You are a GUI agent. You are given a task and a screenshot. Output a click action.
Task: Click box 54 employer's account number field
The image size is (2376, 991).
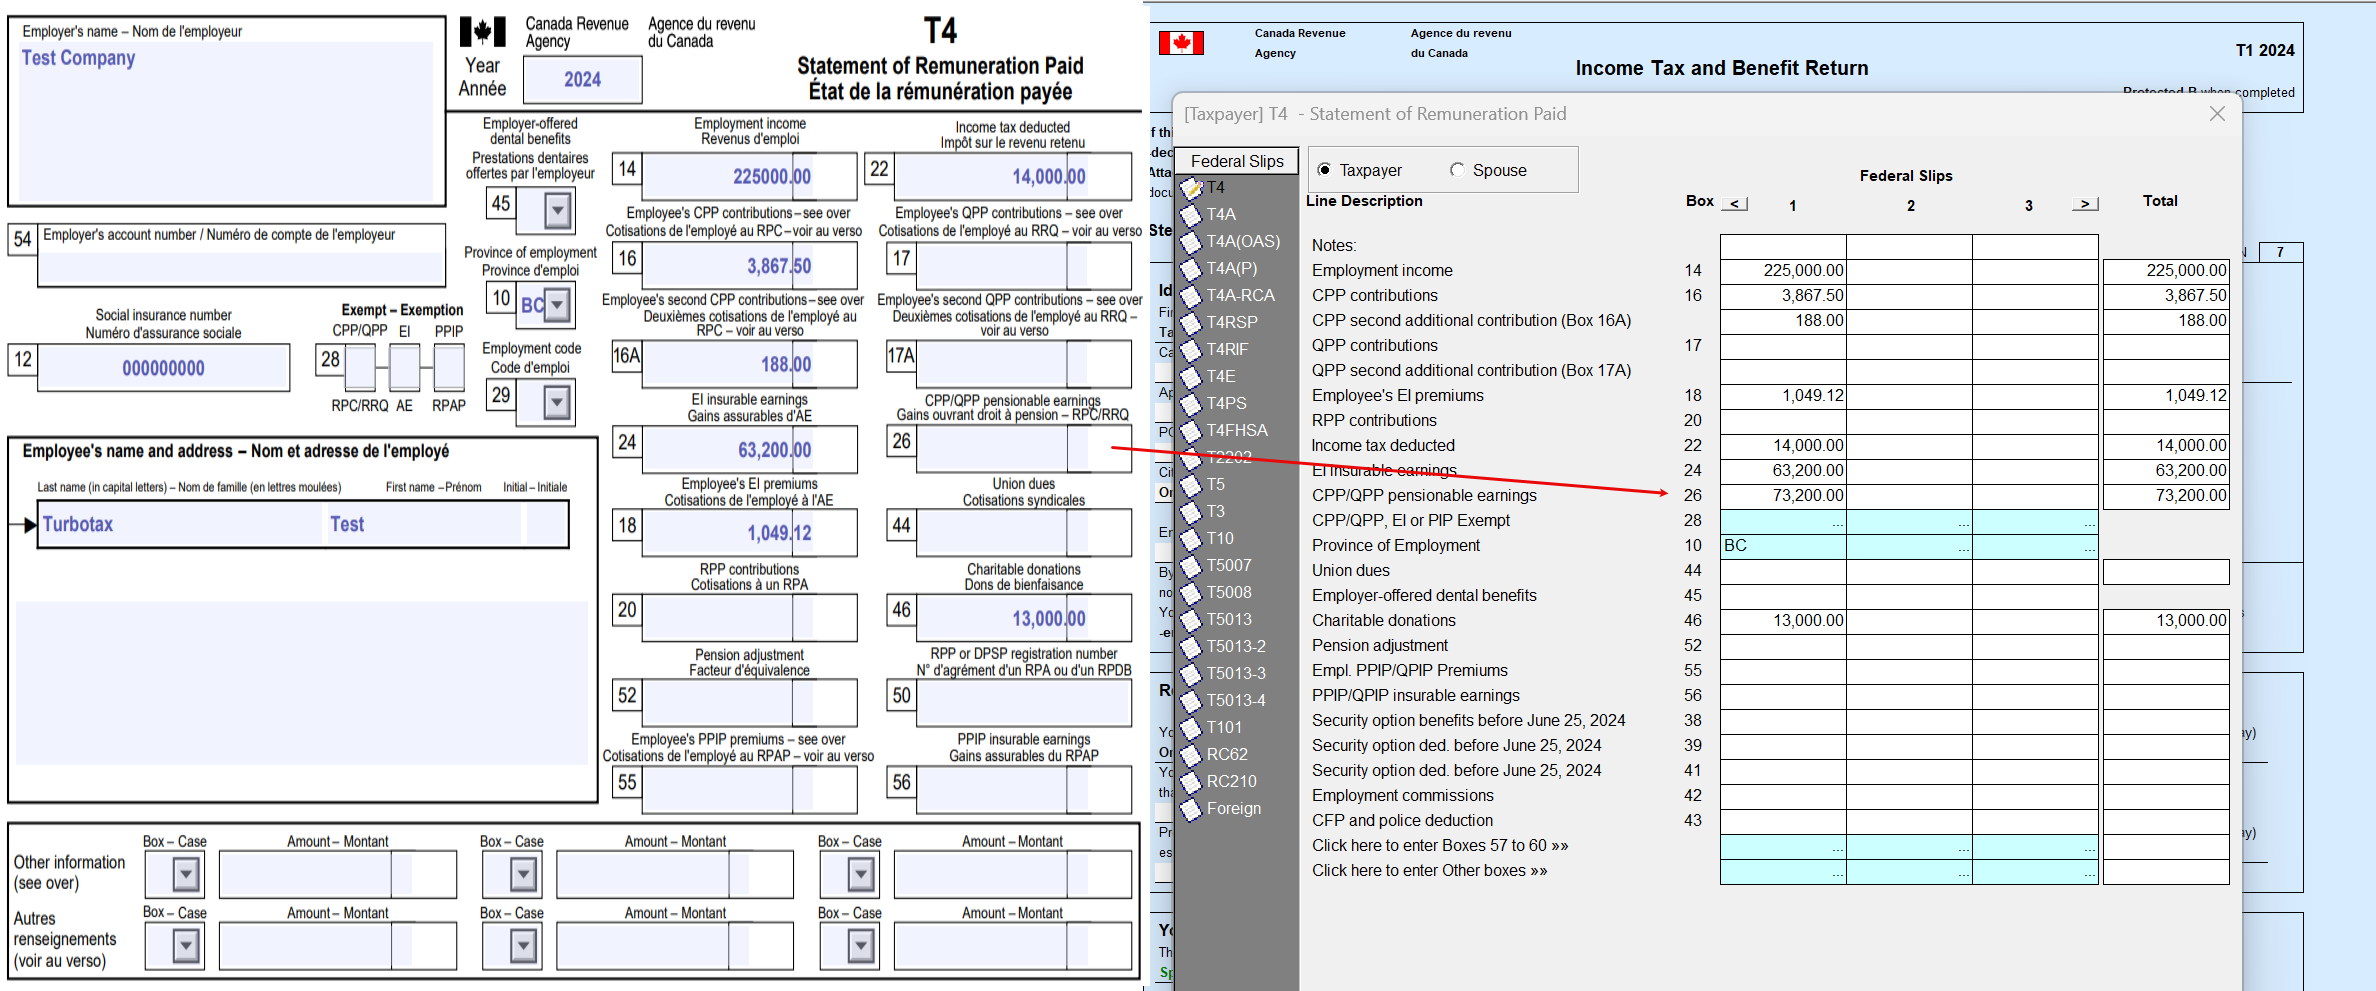pyautogui.click(x=241, y=268)
